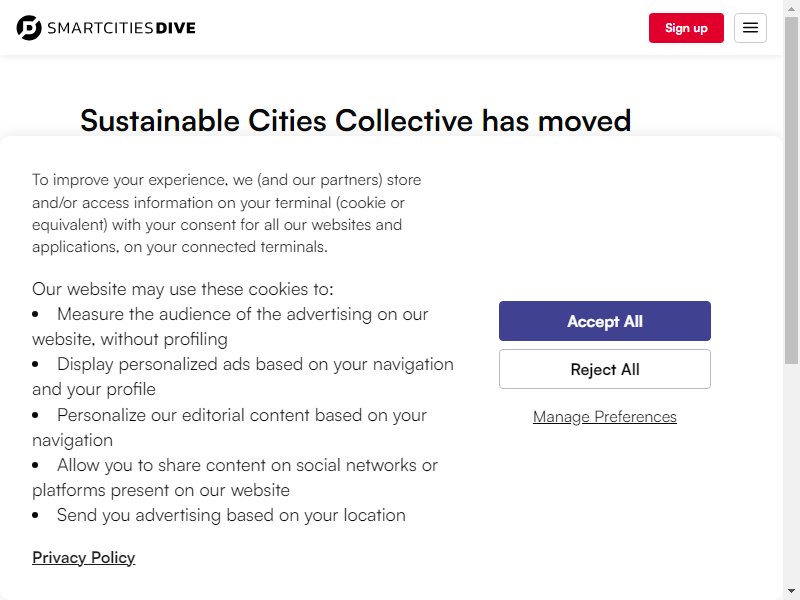
Task: Open the Privacy Policy link
Action: point(84,558)
